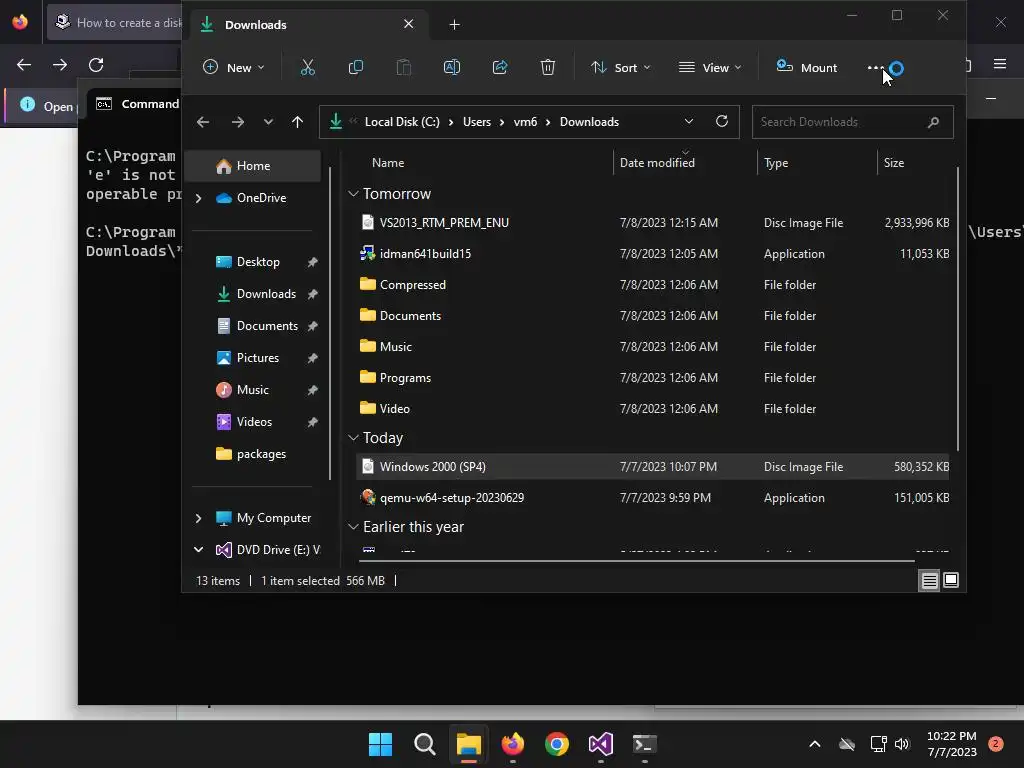The height and width of the screenshot is (768, 1024).
Task: Collapse the Earlier this year group
Action: click(353, 526)
